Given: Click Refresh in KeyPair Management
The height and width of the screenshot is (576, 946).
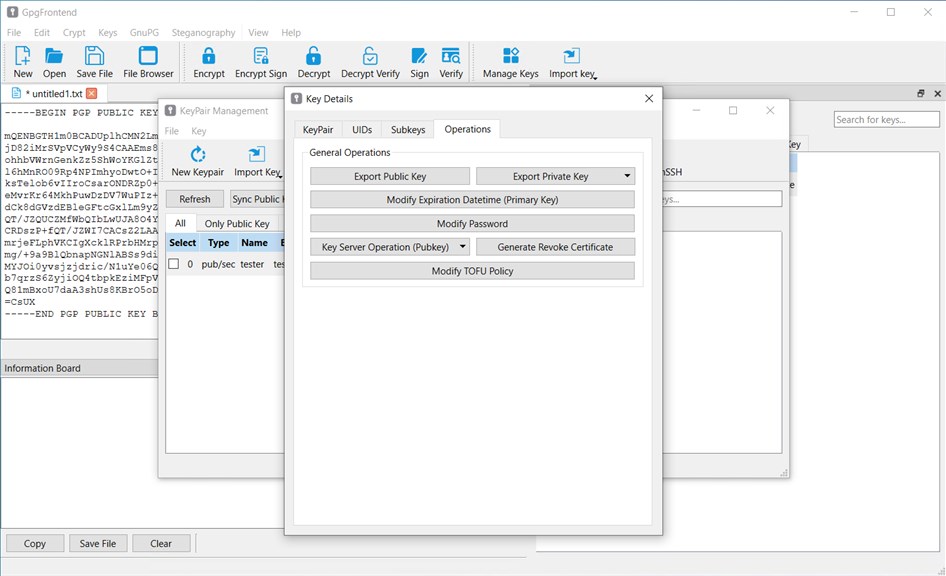Looking at the screenshot, I should tap(195, 199).
